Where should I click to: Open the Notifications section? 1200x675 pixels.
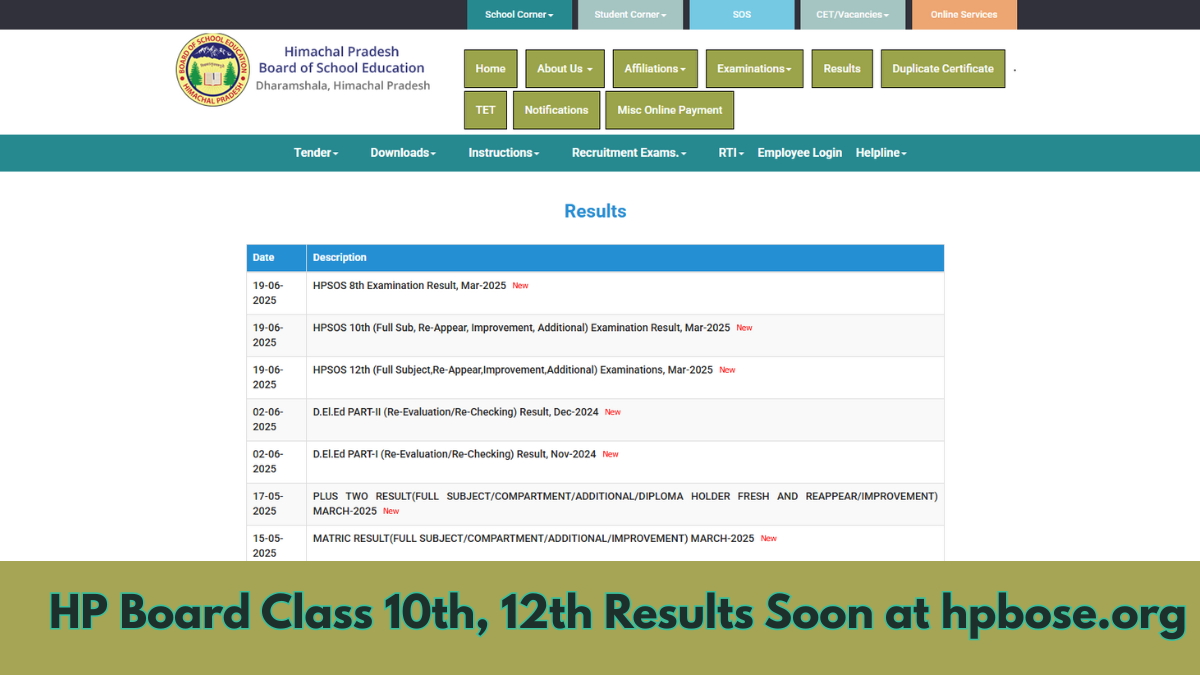pos(556,110)
